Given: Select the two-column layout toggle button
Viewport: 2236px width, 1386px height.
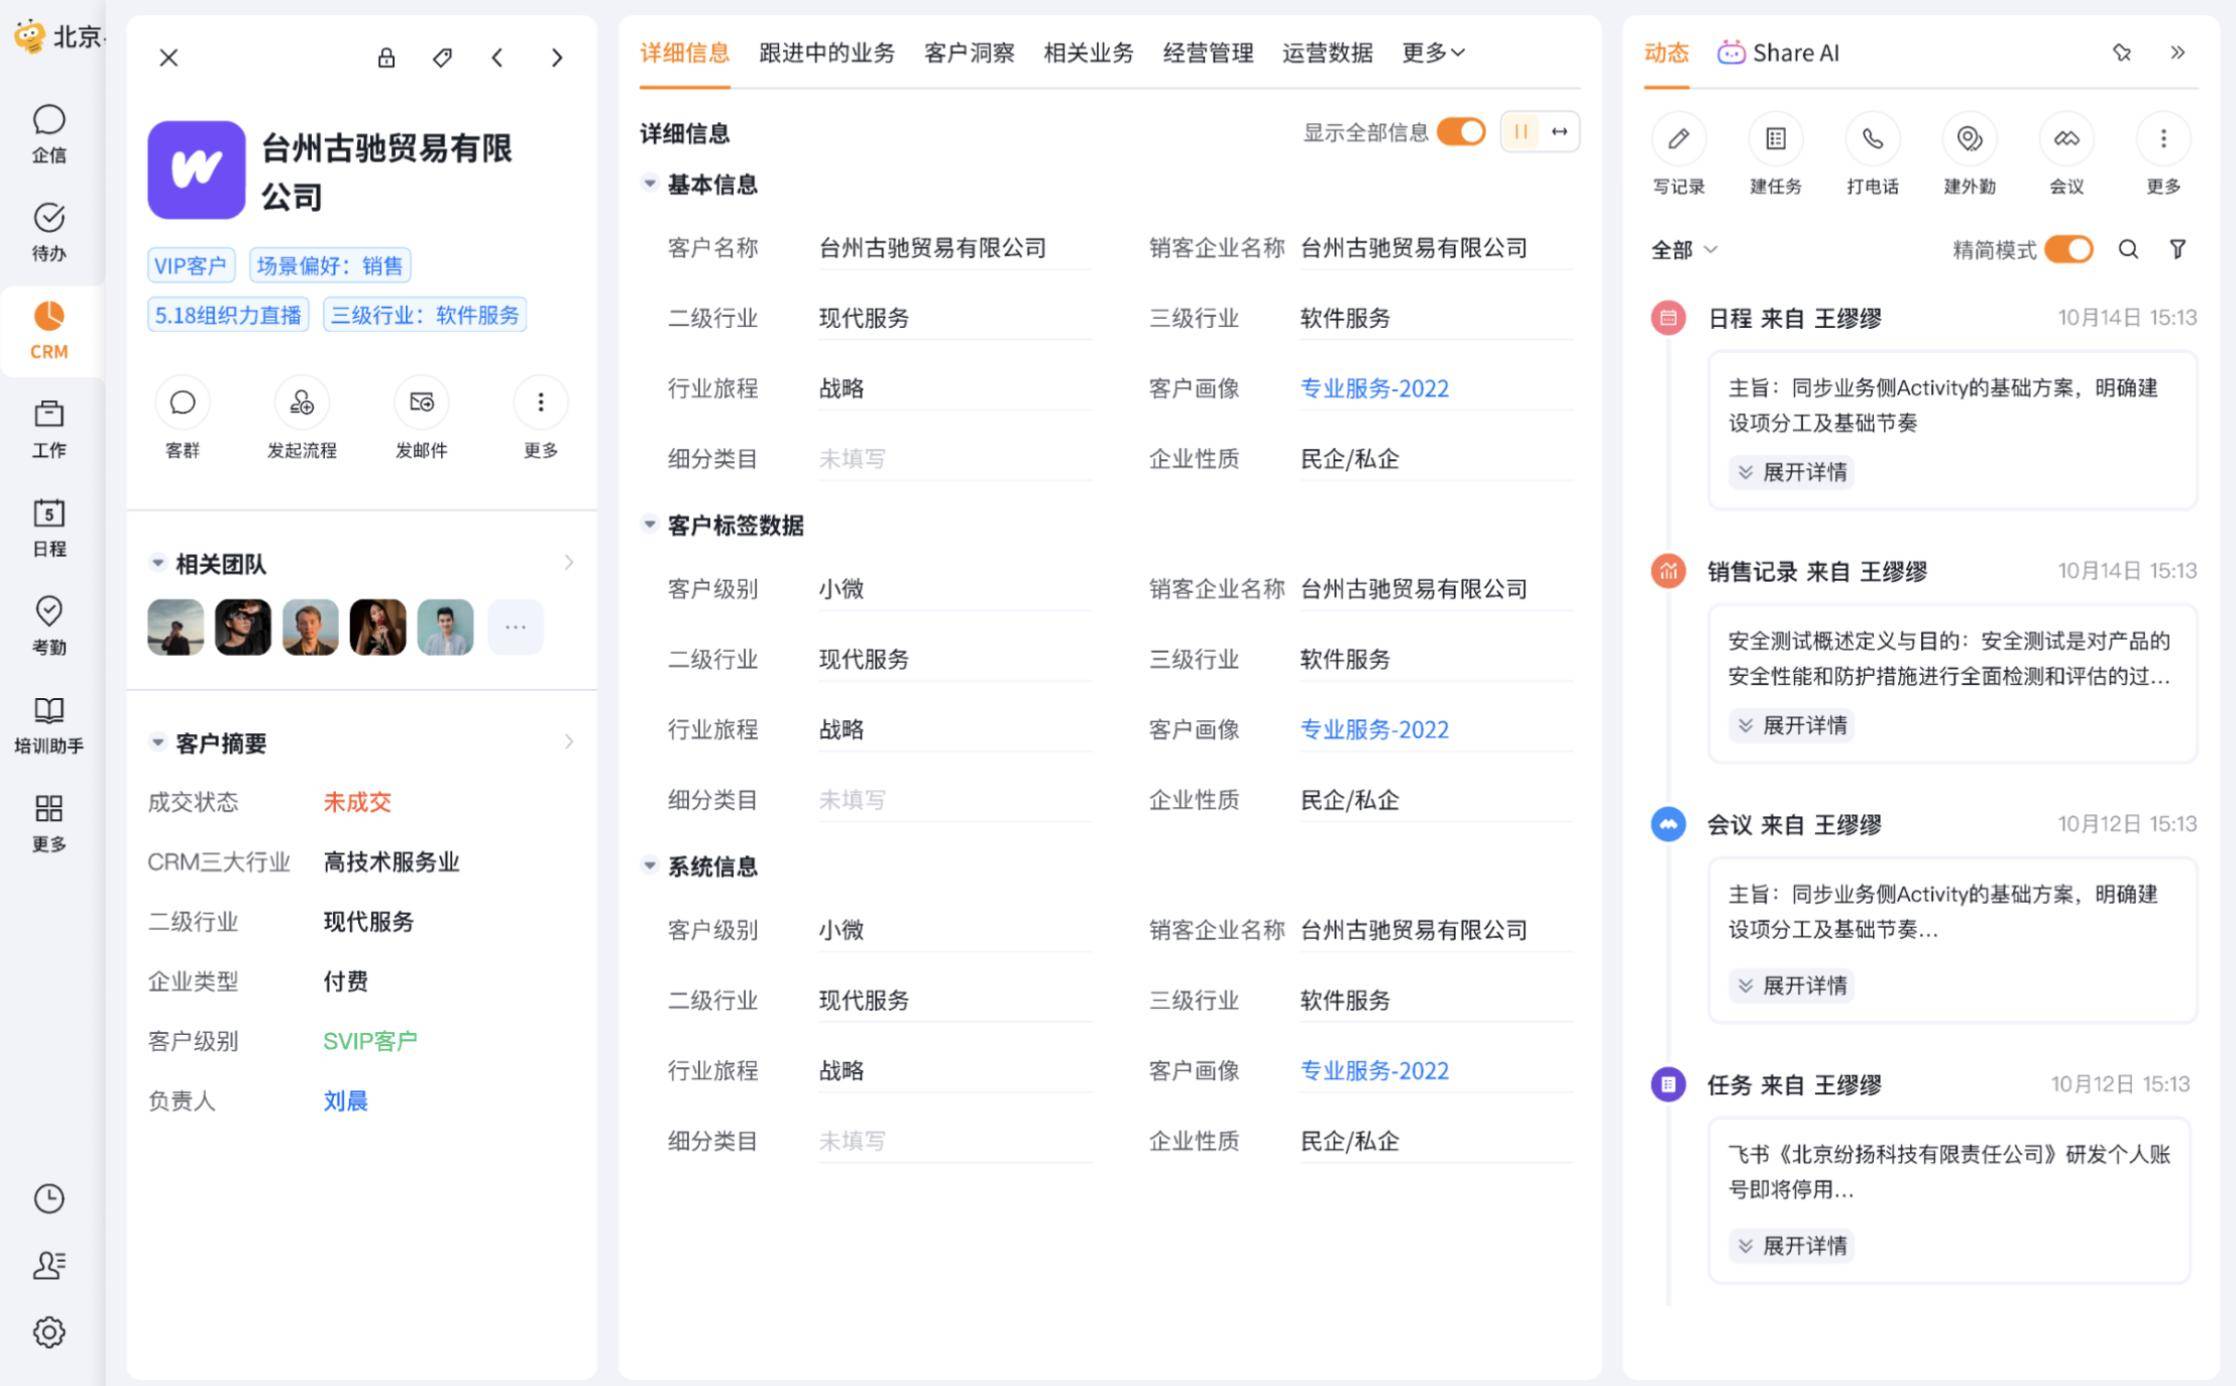Looking at the screenshot, I should 1520,132.
